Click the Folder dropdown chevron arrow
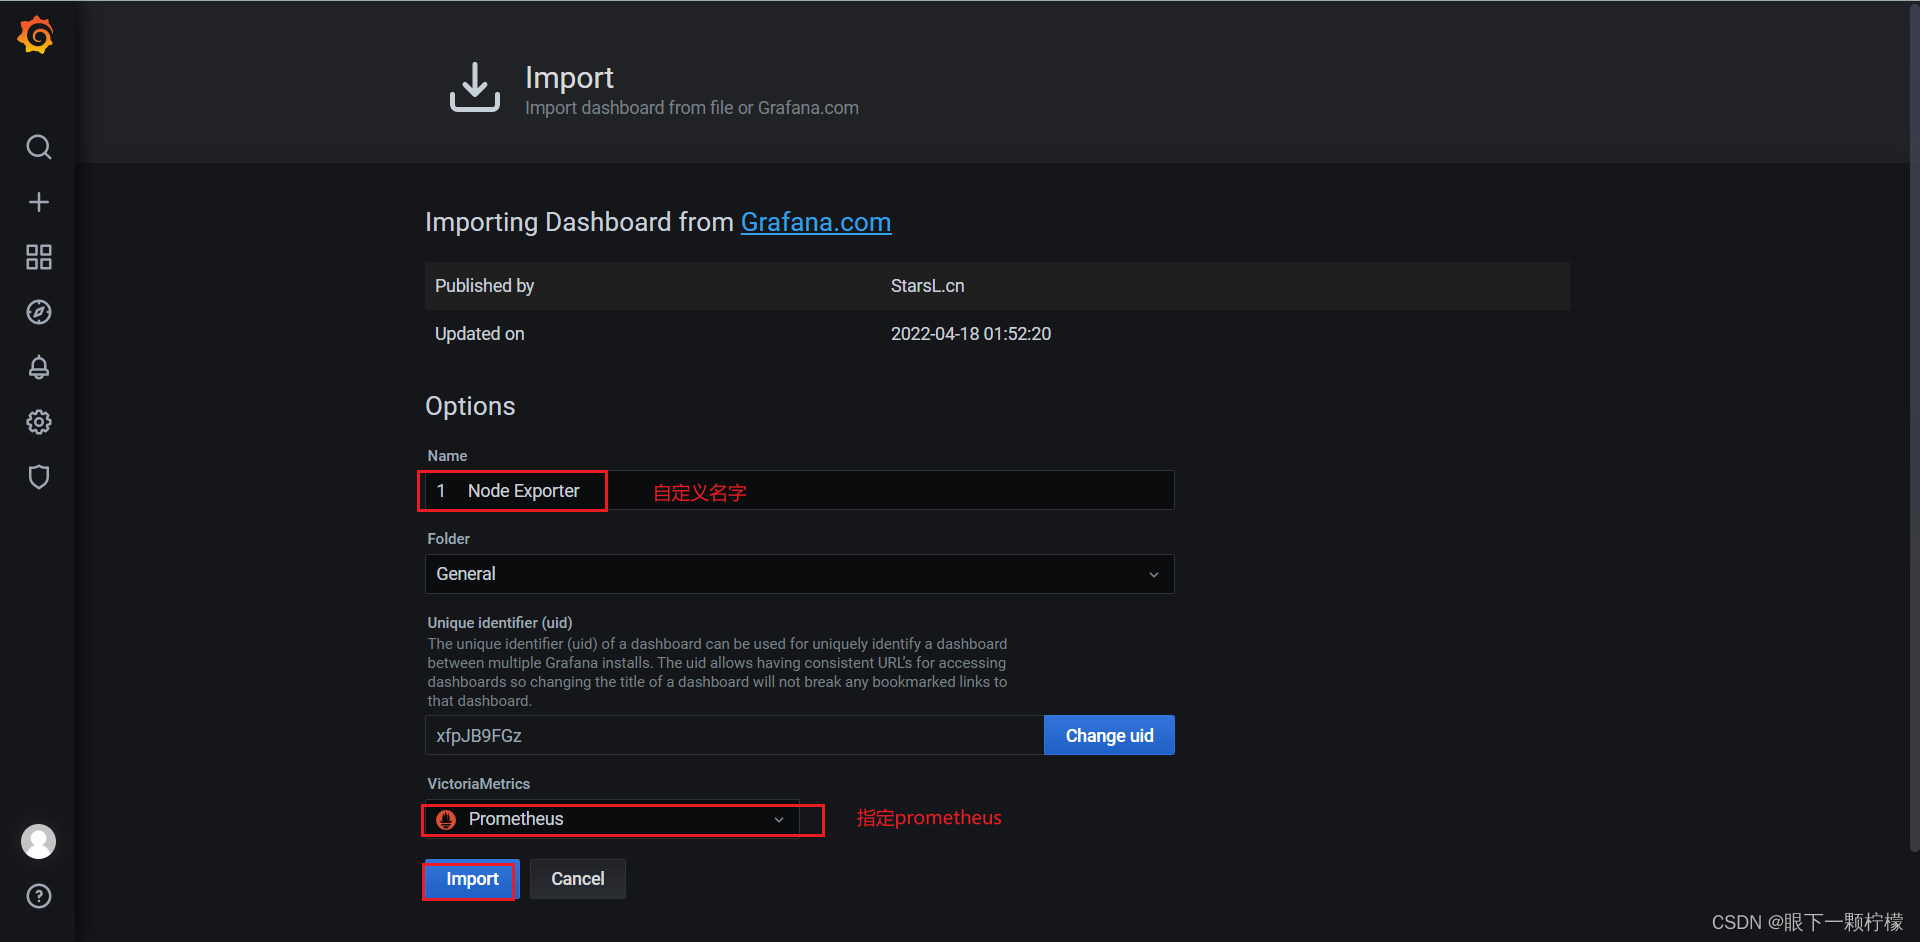This screenshot has height=942, width=1920. [1153, 574]
